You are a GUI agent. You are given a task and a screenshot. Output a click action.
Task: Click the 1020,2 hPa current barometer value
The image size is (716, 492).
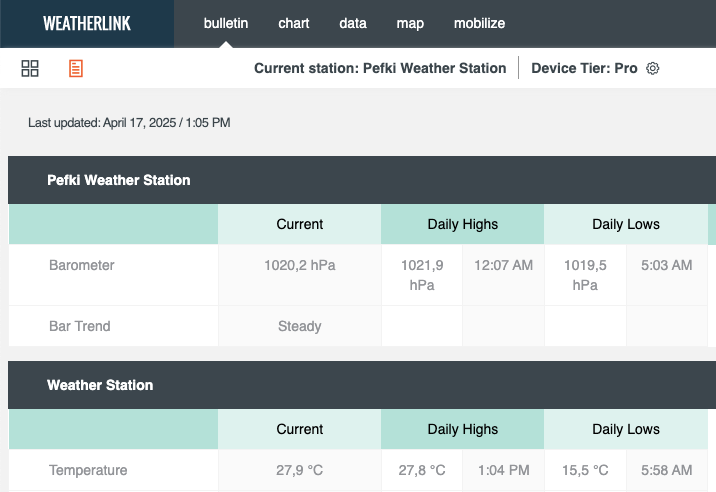click(300, 265)
